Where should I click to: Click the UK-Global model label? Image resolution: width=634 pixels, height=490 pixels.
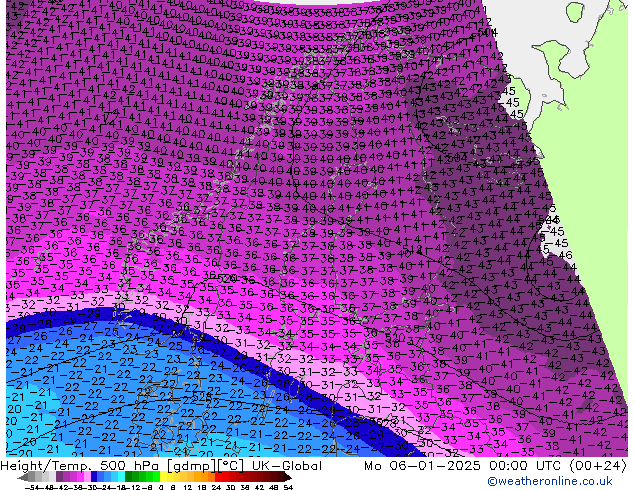point(287,466)
